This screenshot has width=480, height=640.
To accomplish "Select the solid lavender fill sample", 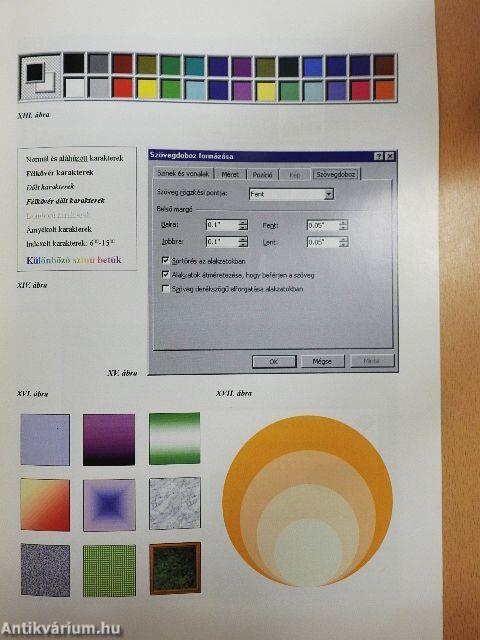I will tap(45, 440).
